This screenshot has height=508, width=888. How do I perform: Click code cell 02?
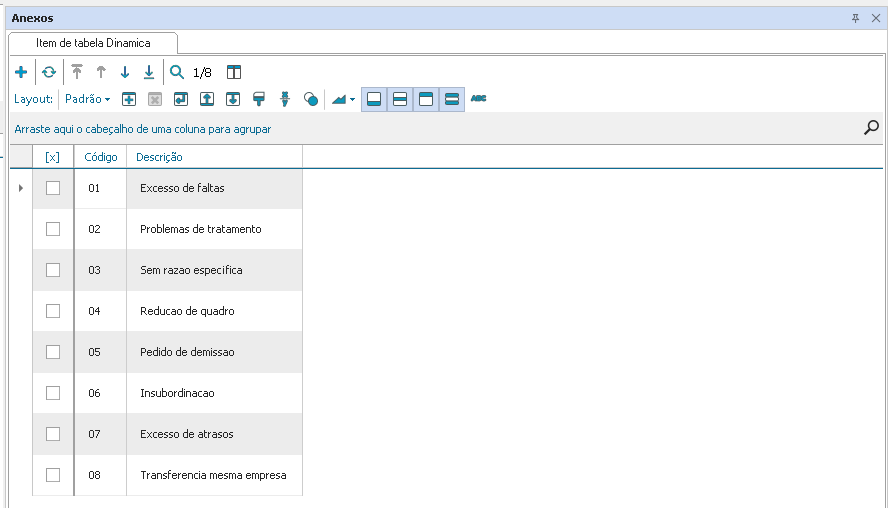100,229
